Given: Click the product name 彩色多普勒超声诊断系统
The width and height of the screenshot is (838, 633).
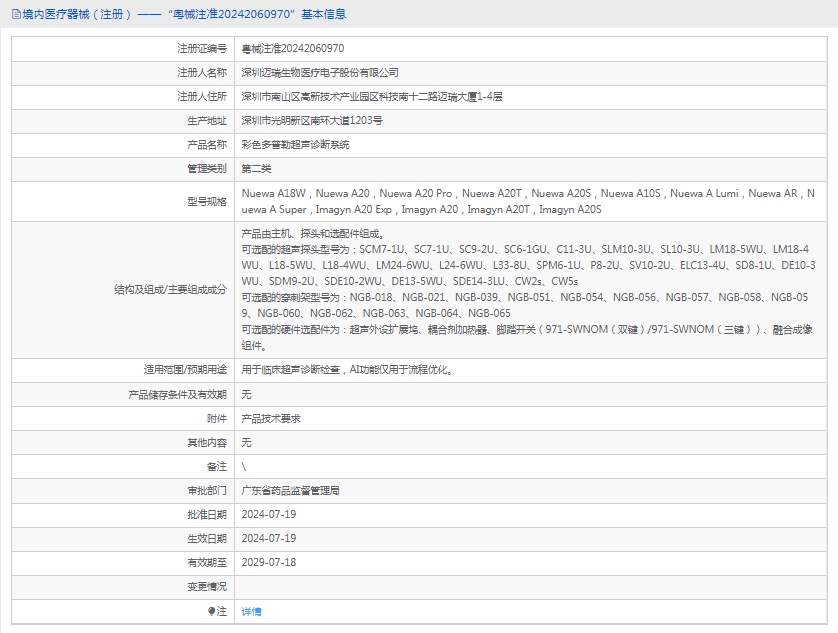Looking at the screenshot, I should [x=295, y=145].
